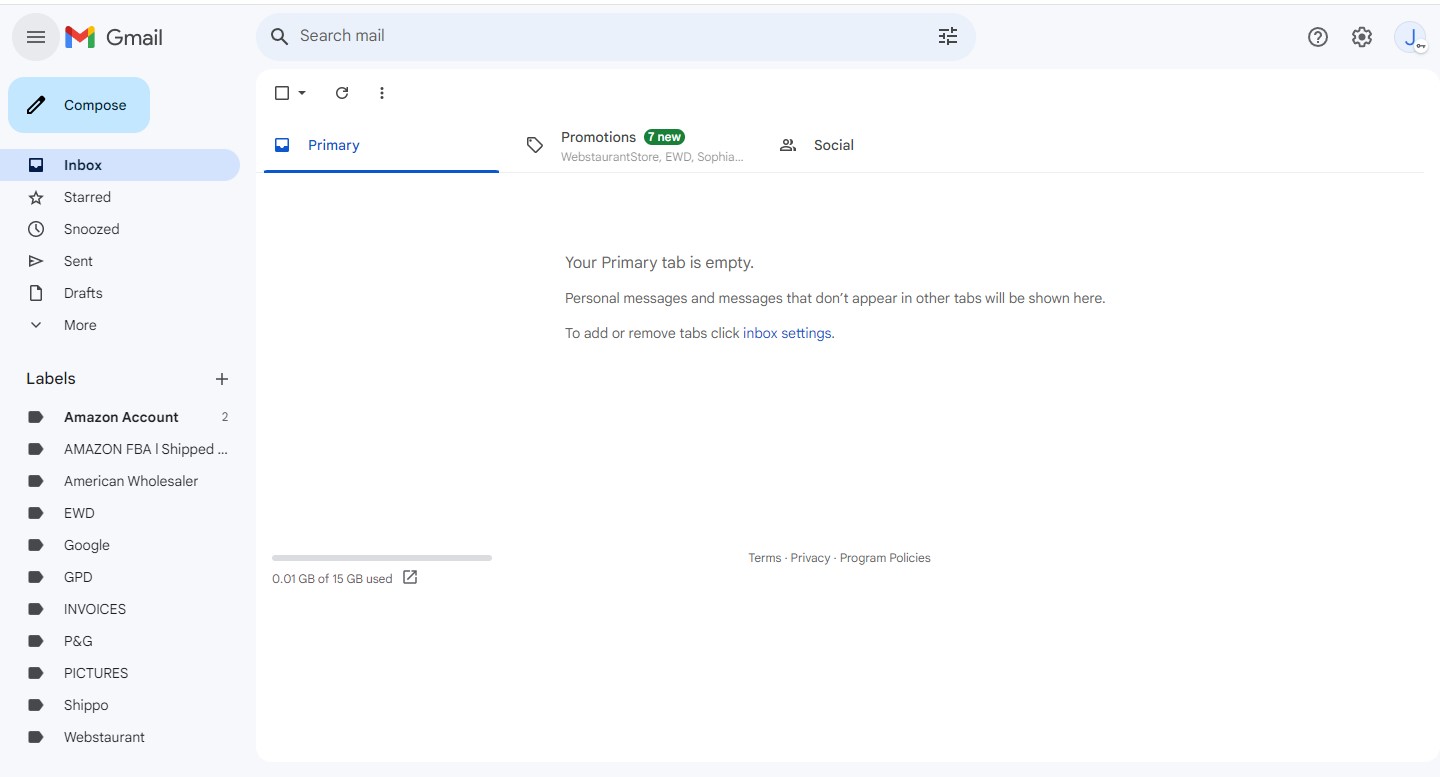The image size is (1440, 777).
Task: Open the Privacy link
Action: tap(810, 558)
